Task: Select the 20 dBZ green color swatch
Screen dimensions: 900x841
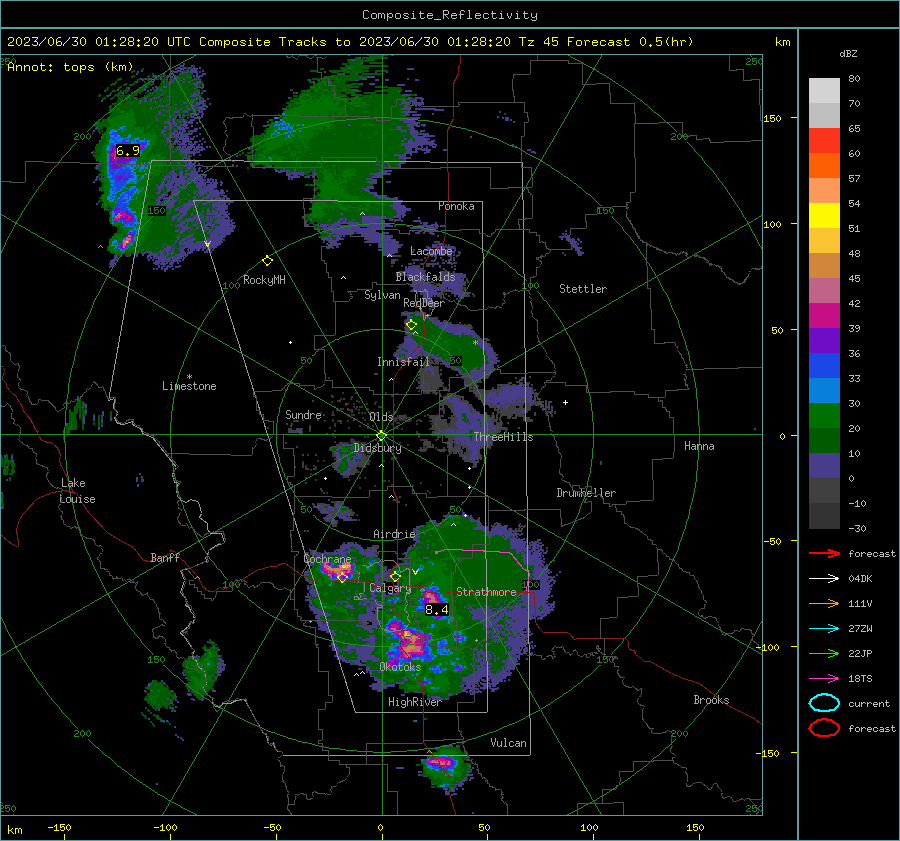Action: point(824,415)
